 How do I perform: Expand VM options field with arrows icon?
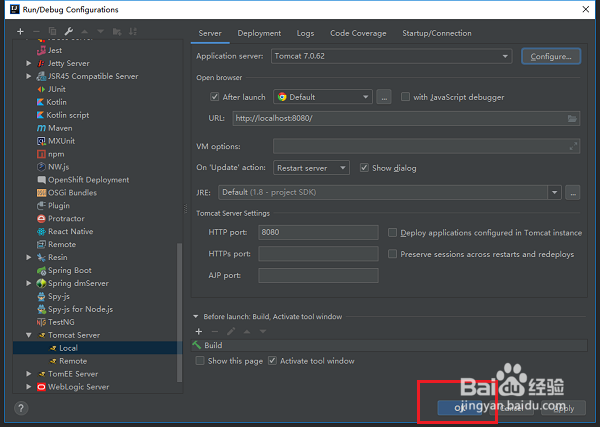(573, 146)
